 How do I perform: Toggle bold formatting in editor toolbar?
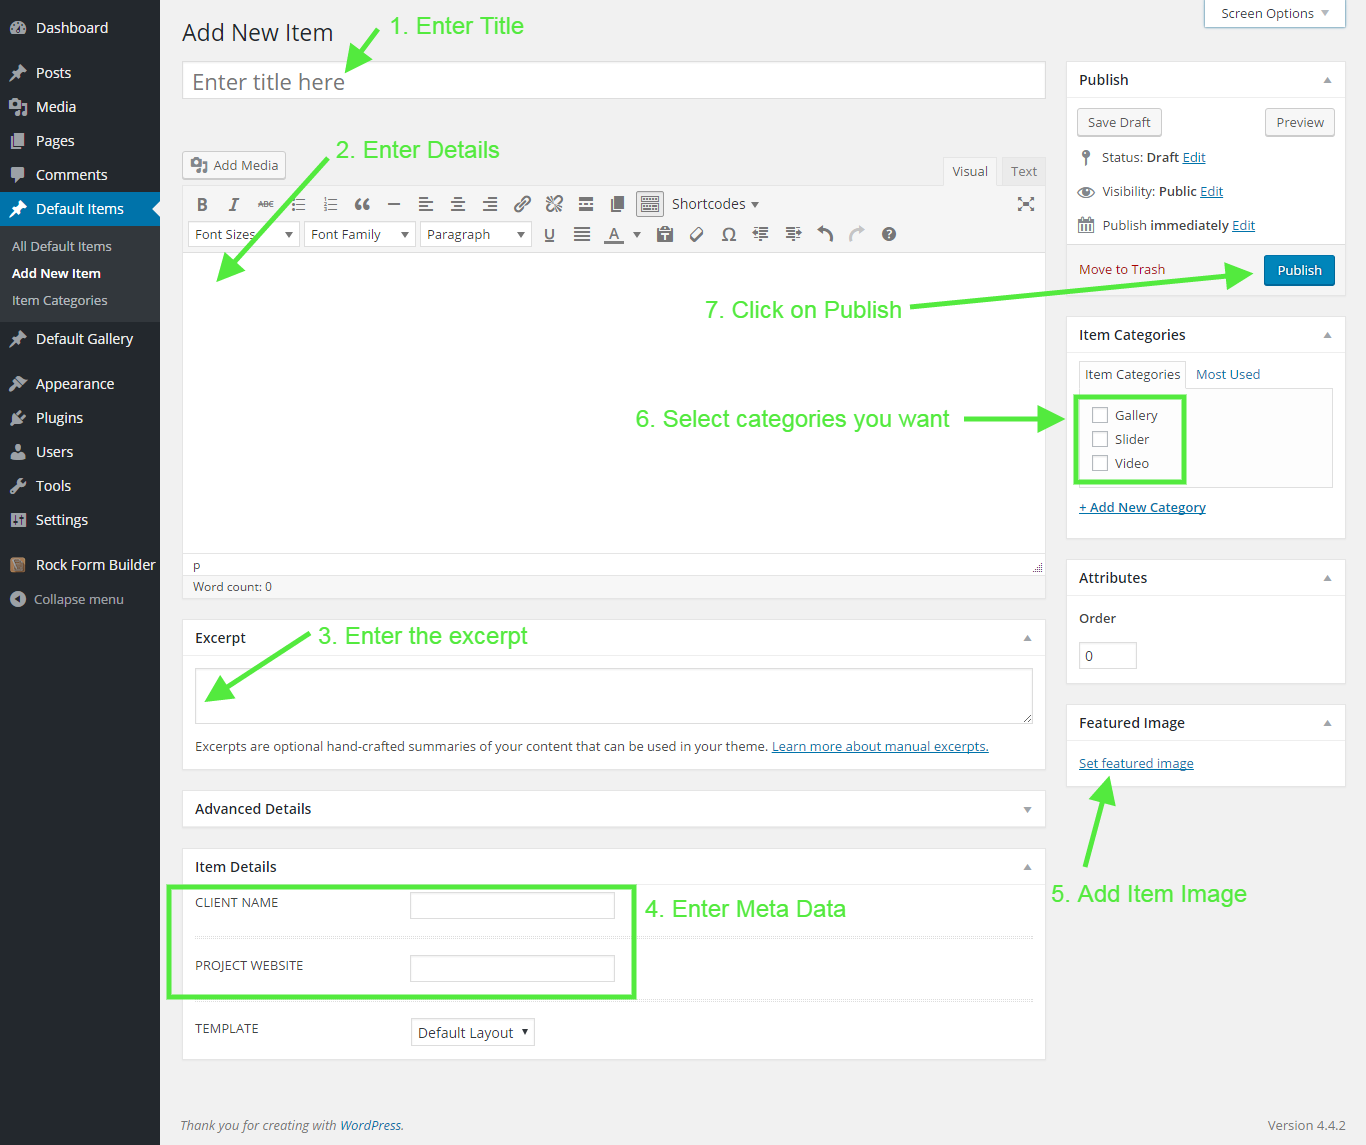[x=202, y=204]
